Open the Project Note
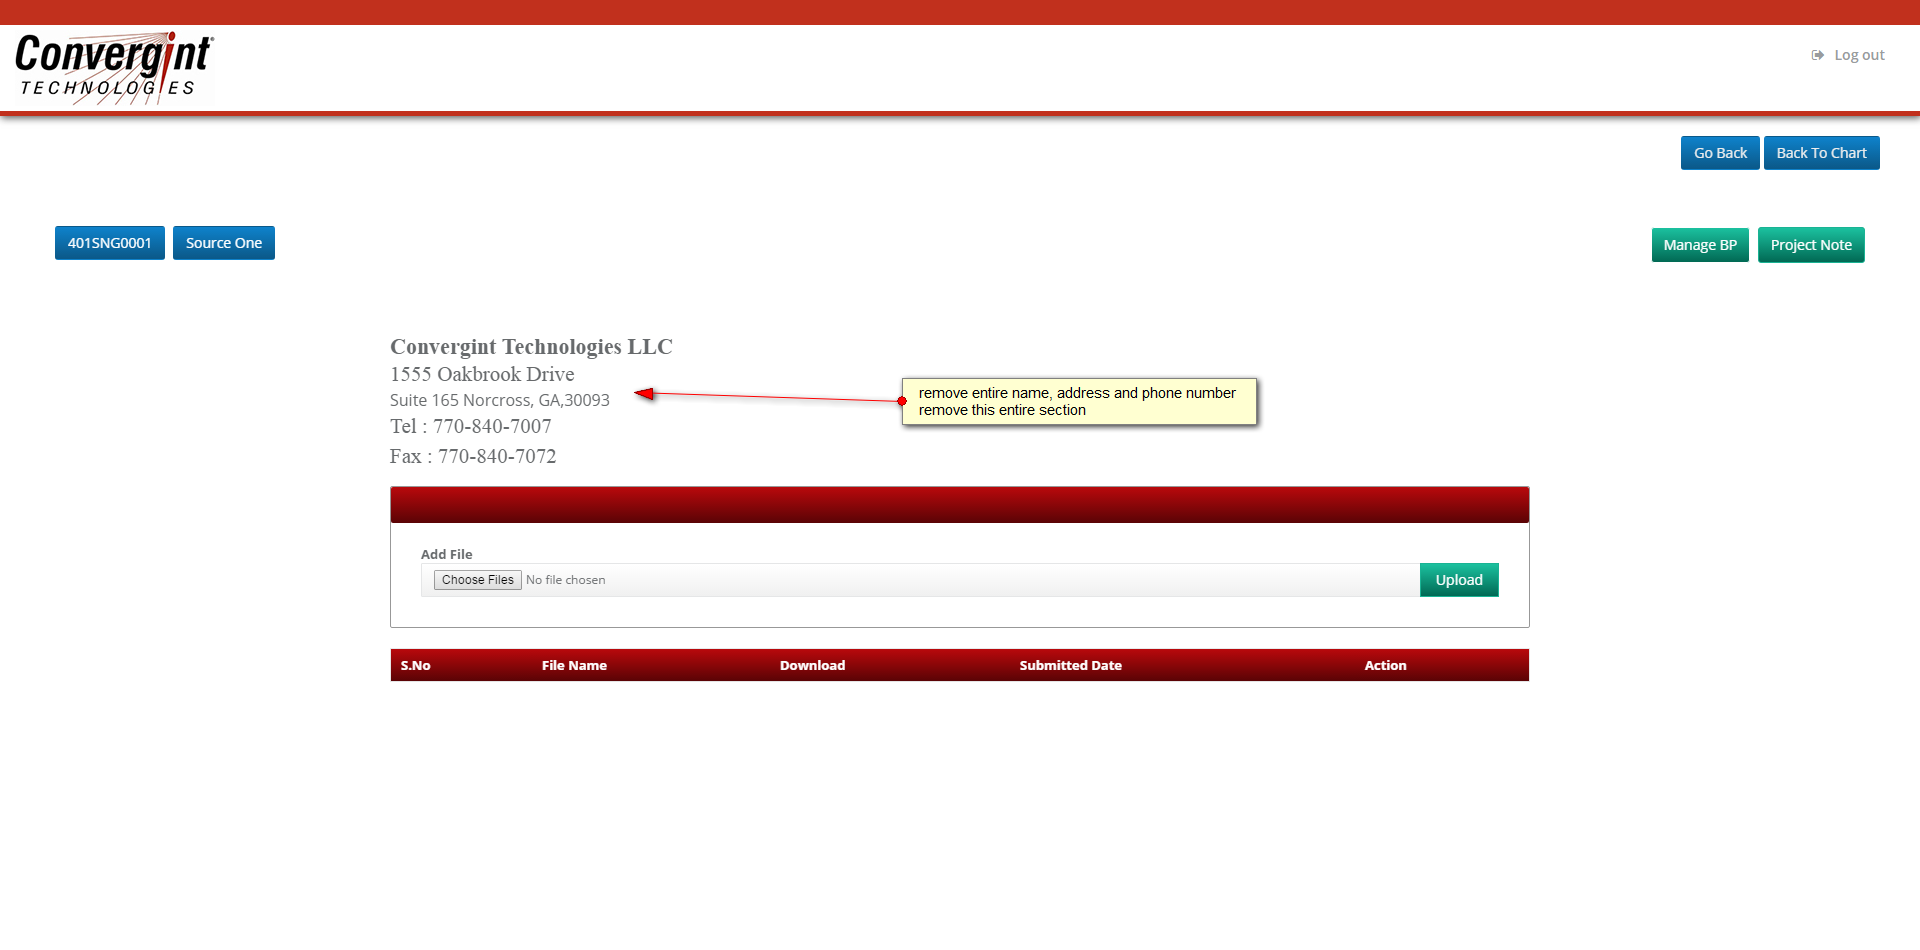Image resolution: width=1920 pixels, height=950 pixels. 1811,245
